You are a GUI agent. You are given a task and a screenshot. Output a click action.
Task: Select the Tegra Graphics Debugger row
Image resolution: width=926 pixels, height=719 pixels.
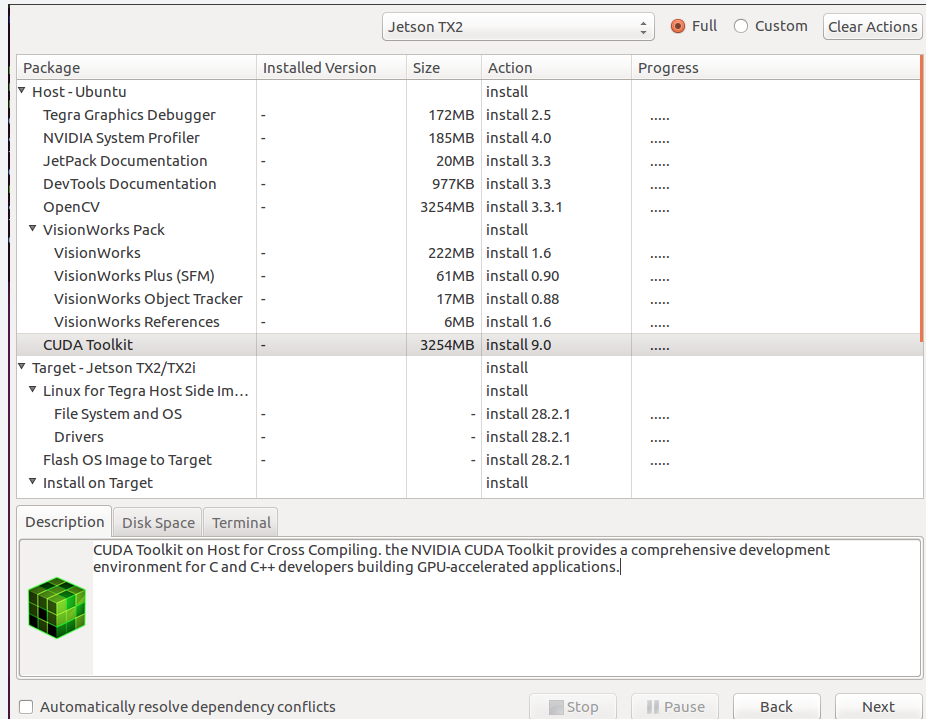coord(469,115)
